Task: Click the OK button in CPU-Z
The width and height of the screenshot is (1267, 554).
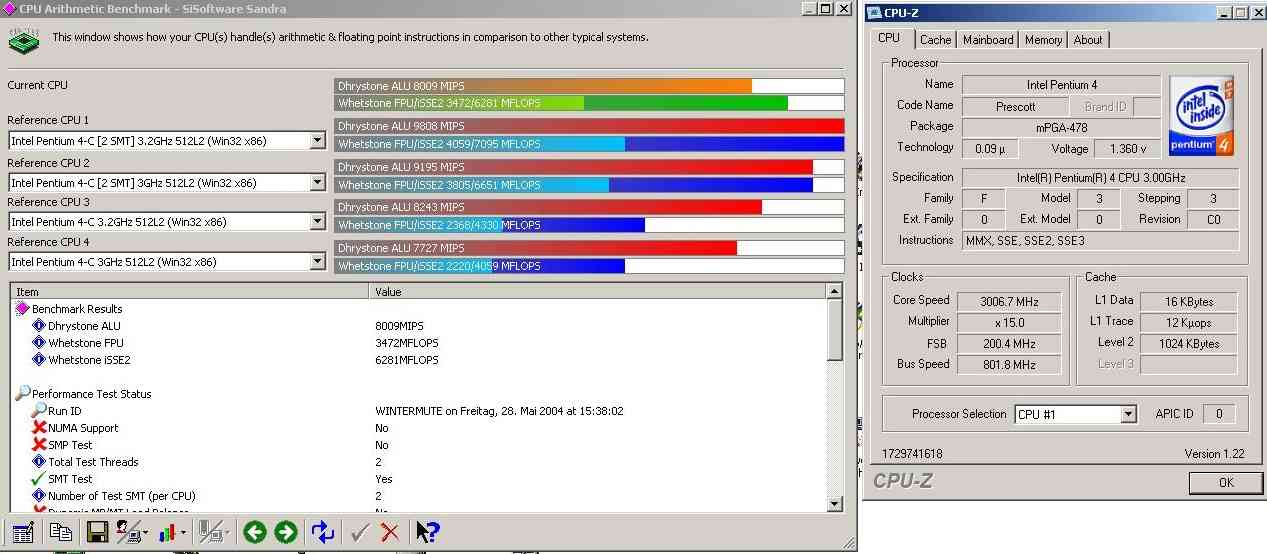Action: tap(1226, 482)
